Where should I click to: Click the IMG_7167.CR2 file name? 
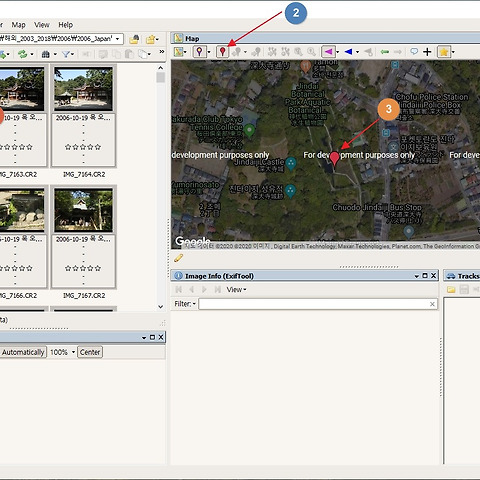pyautogui.click(x=84, y=296)
